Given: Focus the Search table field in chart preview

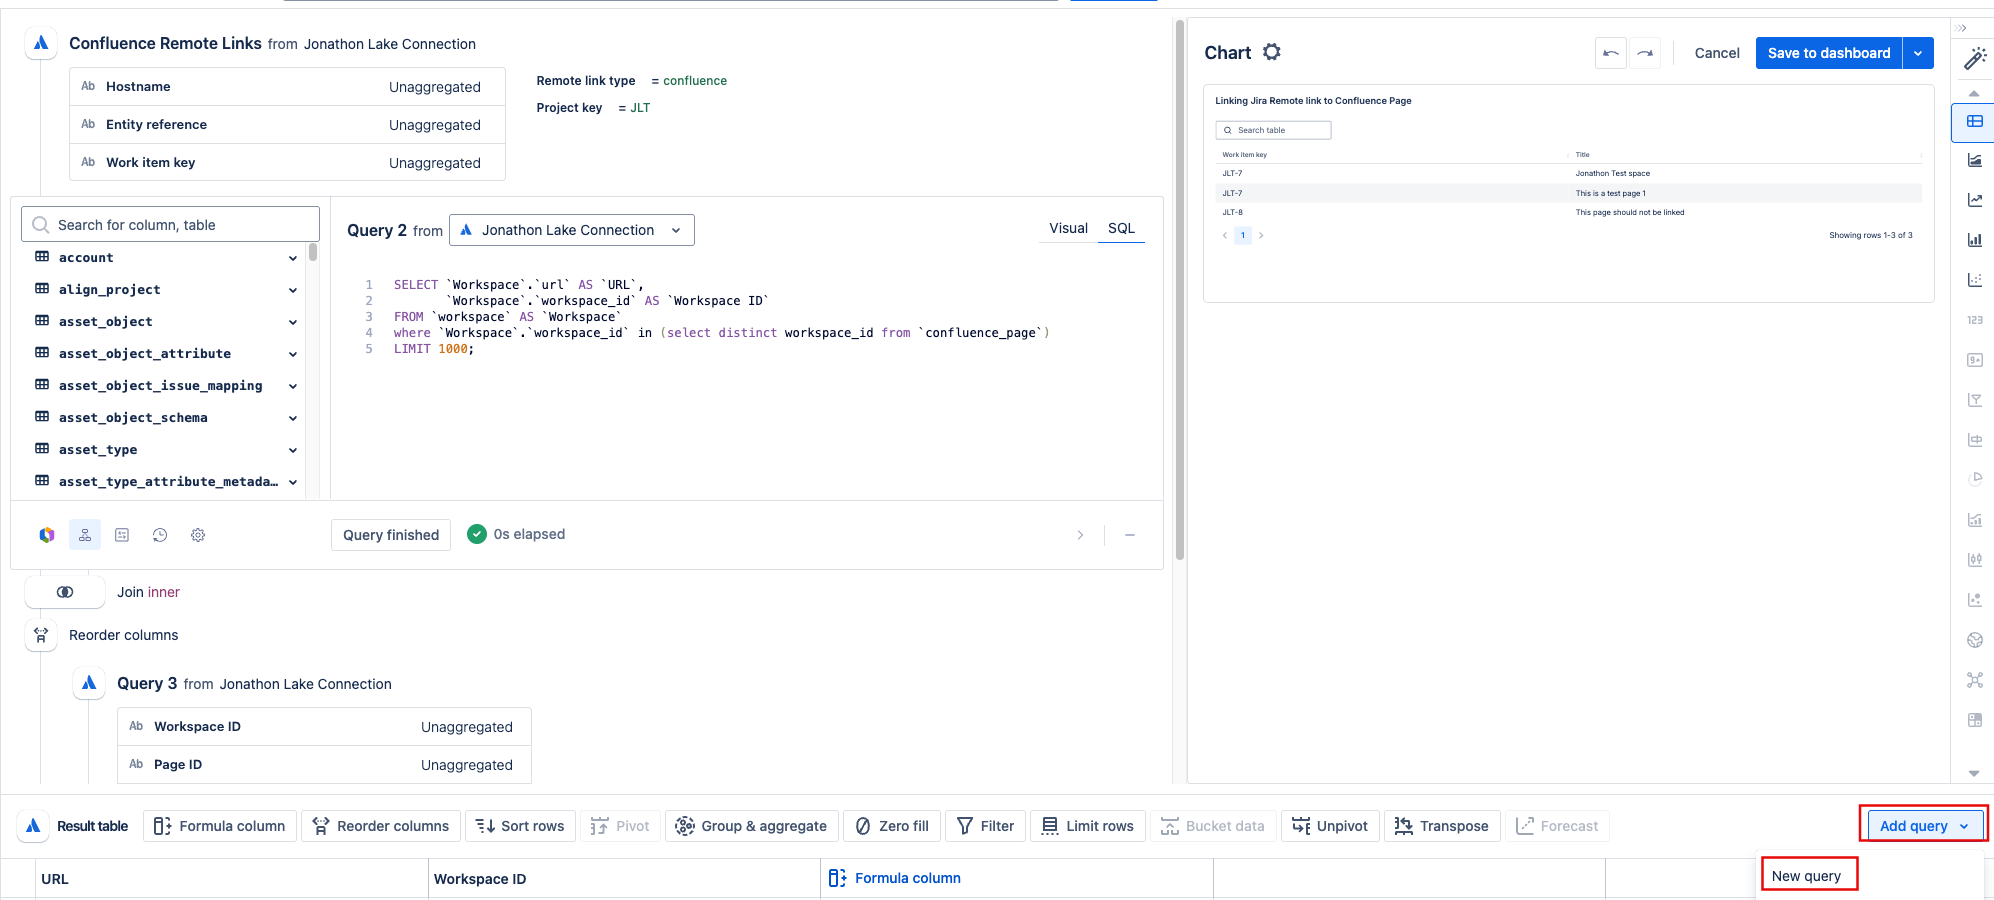Looking at the screenshot, I should (1273, 130).
